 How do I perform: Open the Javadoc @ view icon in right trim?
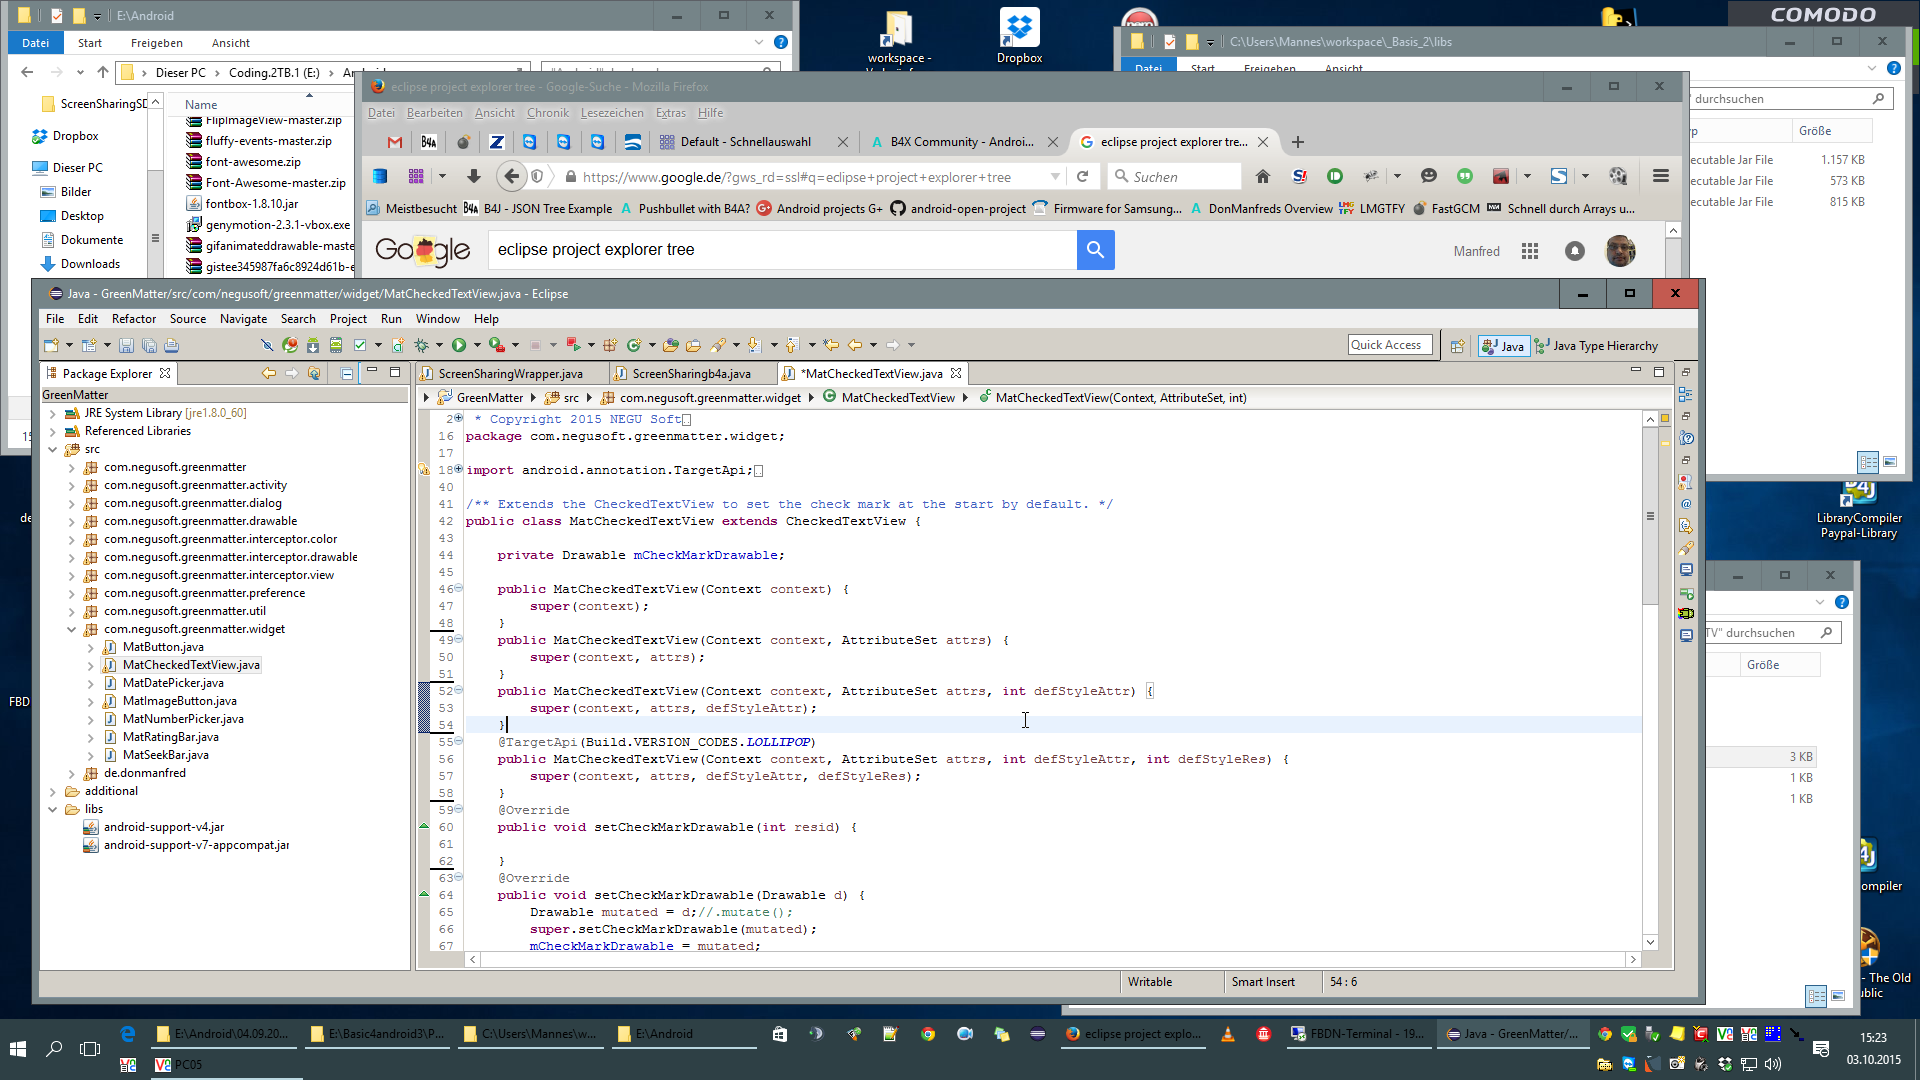(x=1686, y=504)
